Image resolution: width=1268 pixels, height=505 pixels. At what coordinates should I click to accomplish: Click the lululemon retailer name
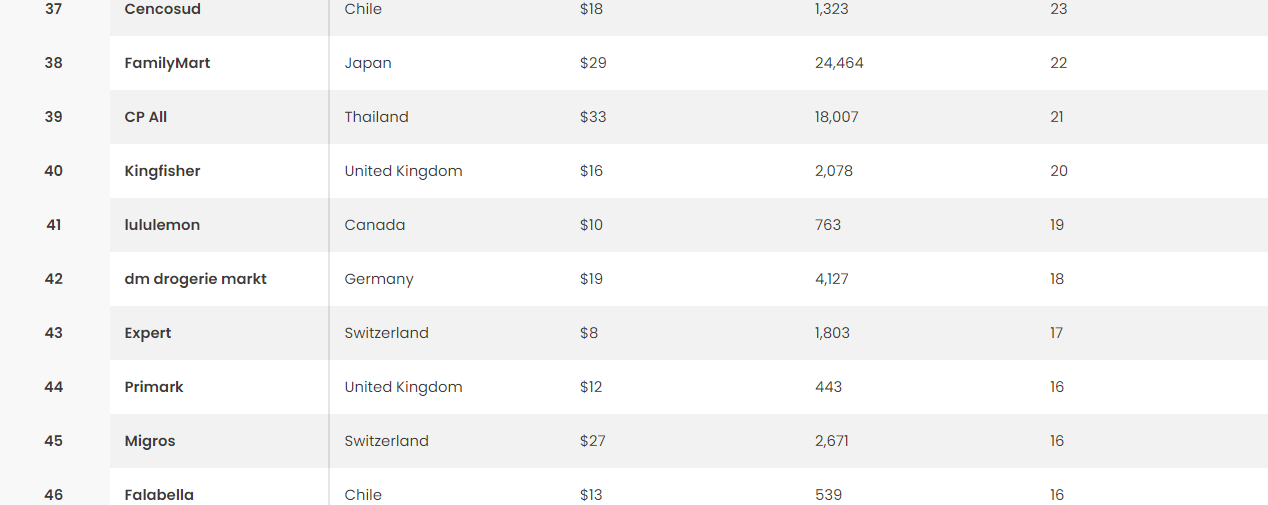[162, 225]
